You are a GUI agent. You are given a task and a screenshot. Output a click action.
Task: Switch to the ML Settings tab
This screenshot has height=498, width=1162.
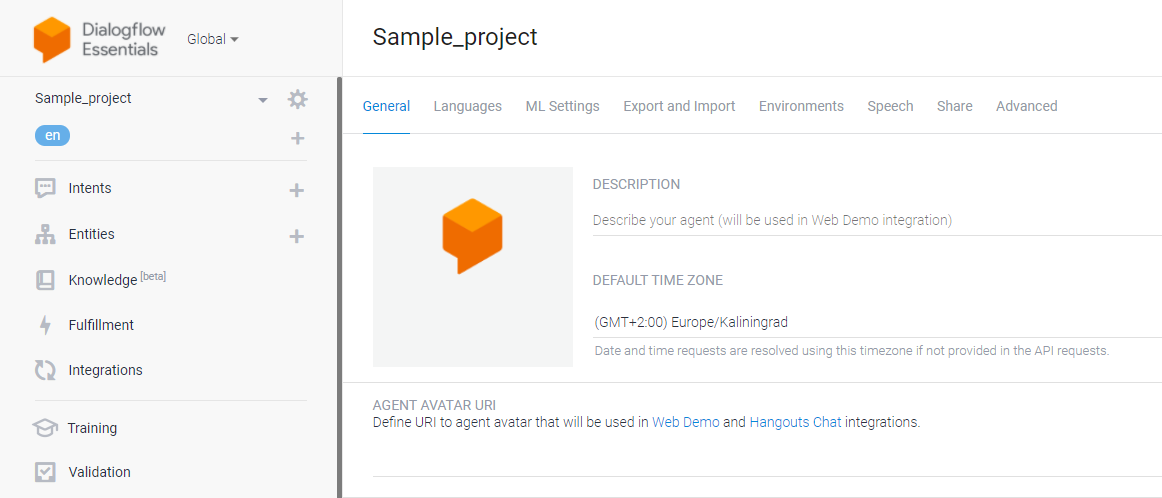click(x=562, y=106)
